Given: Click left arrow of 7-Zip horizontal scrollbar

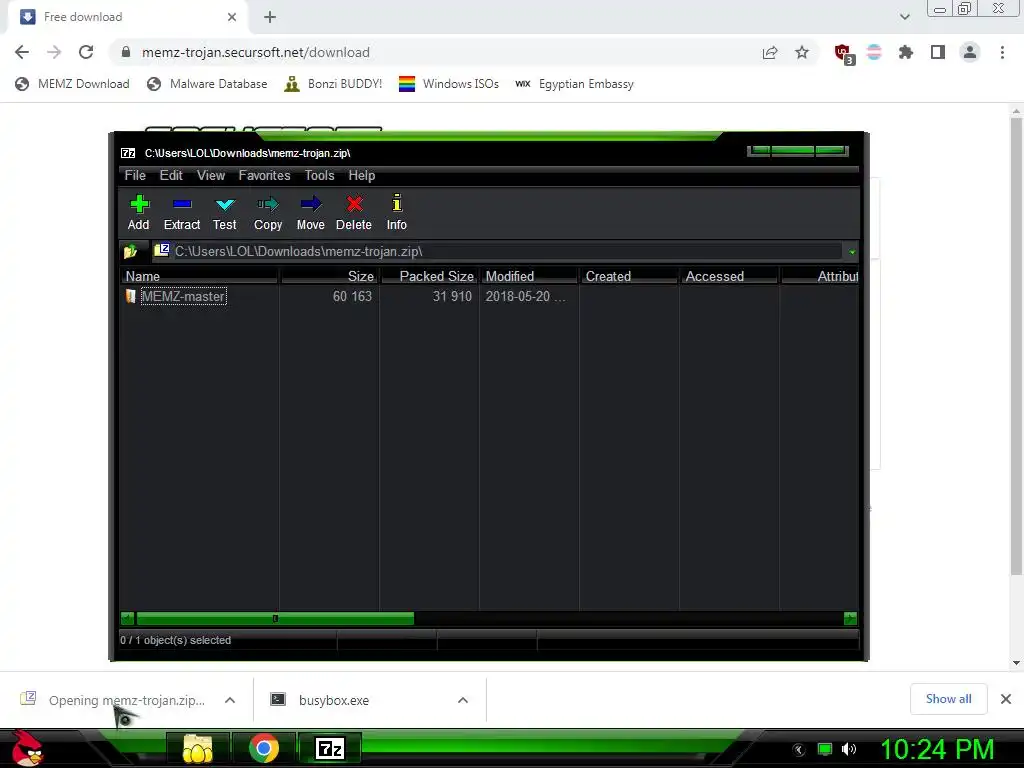Looking at the screenshot, I should pos(128,618).
